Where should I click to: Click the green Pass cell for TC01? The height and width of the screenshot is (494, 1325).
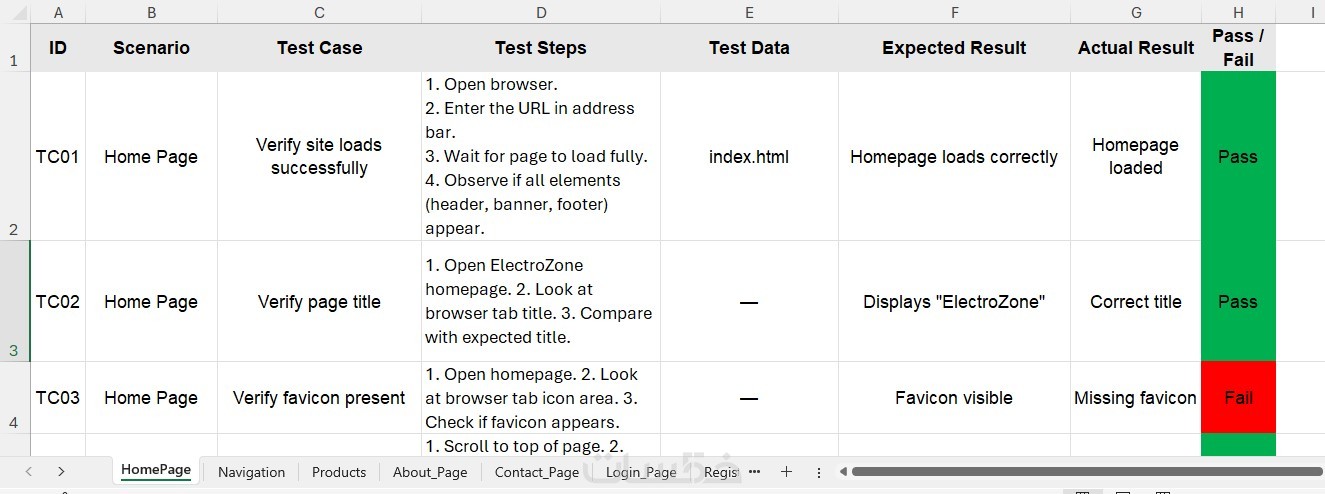pyautogui.click(x=1238, y=157)
